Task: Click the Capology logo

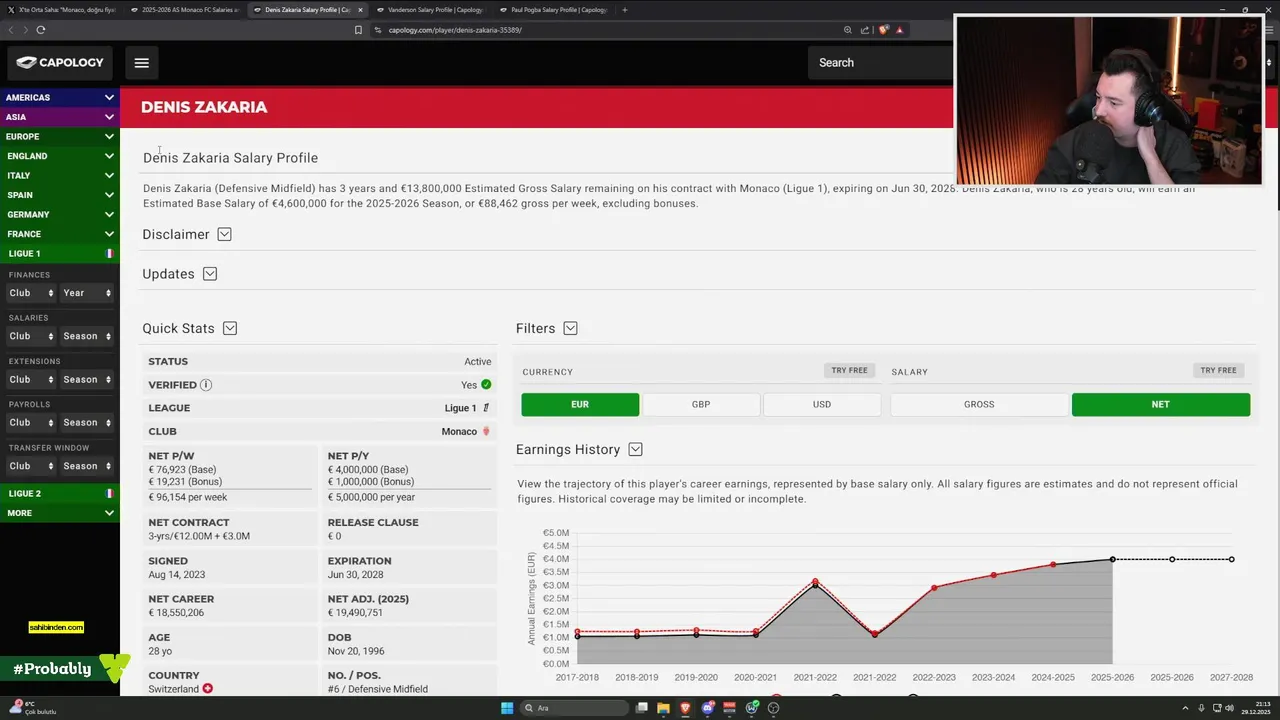Action: click(60, 62)
